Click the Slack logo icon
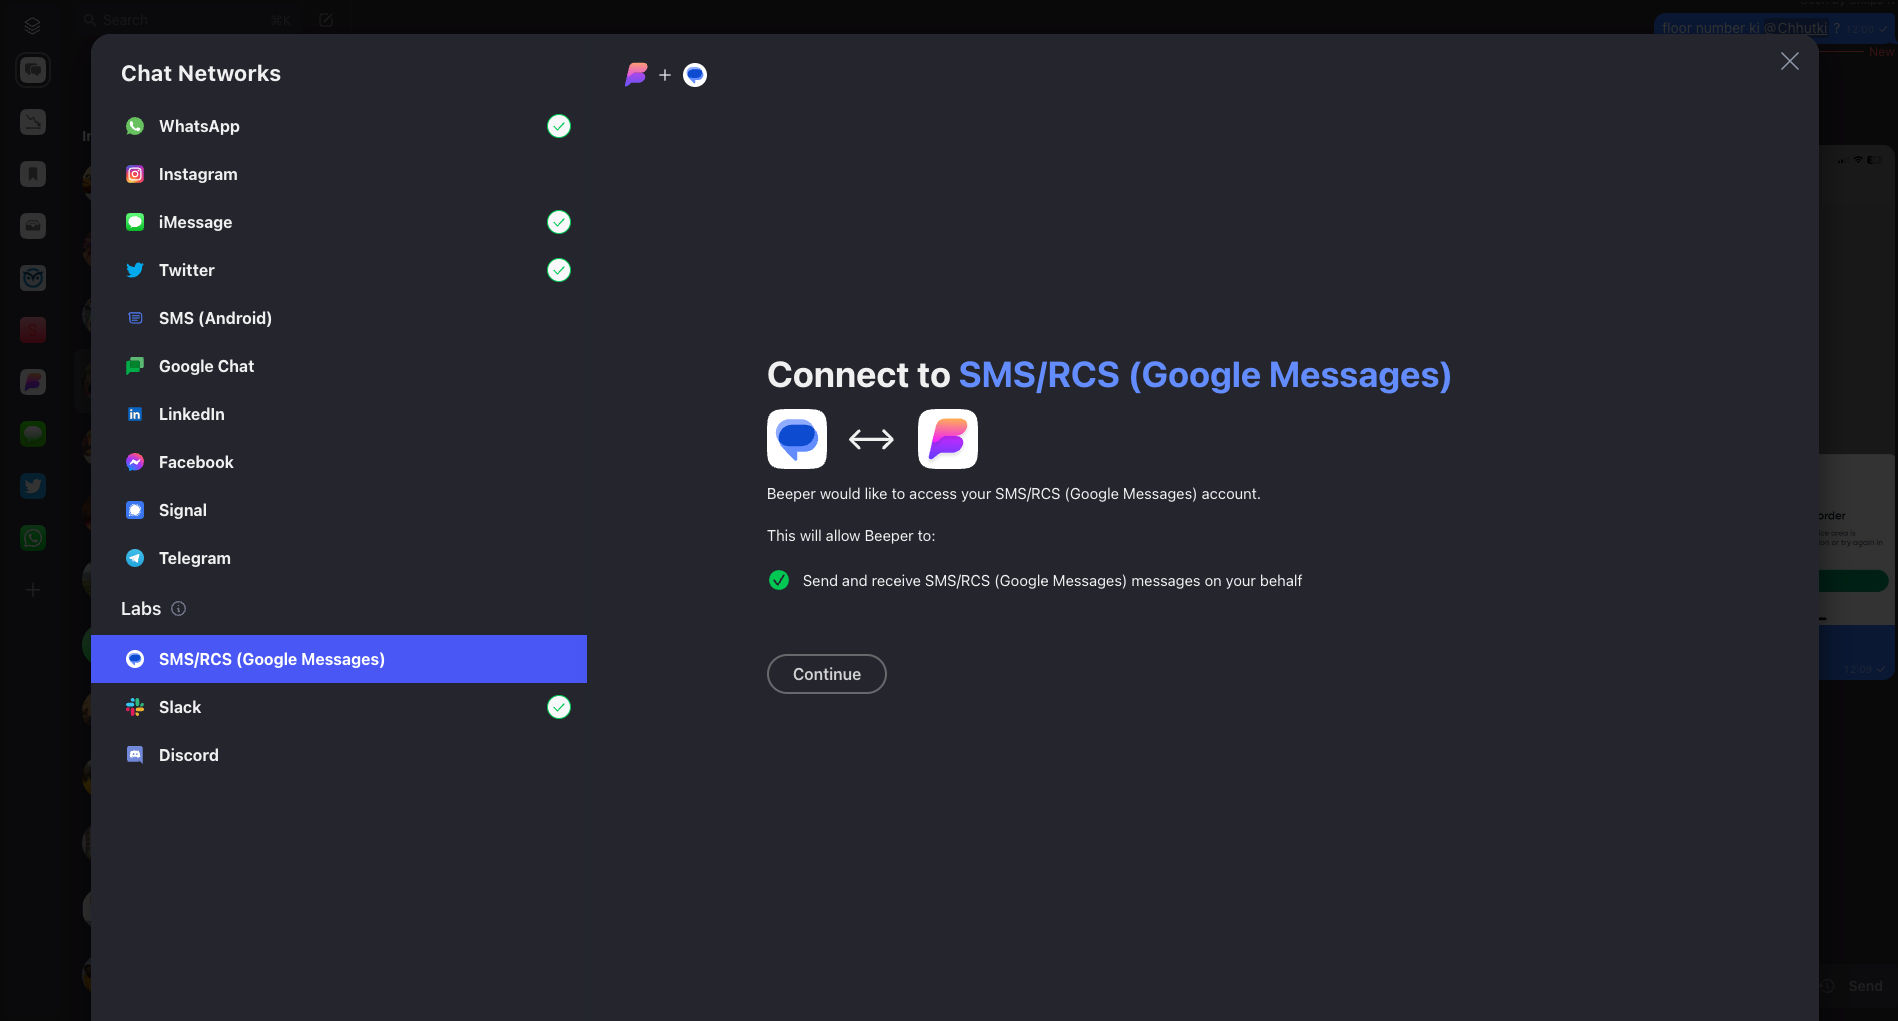 (135, 707)
